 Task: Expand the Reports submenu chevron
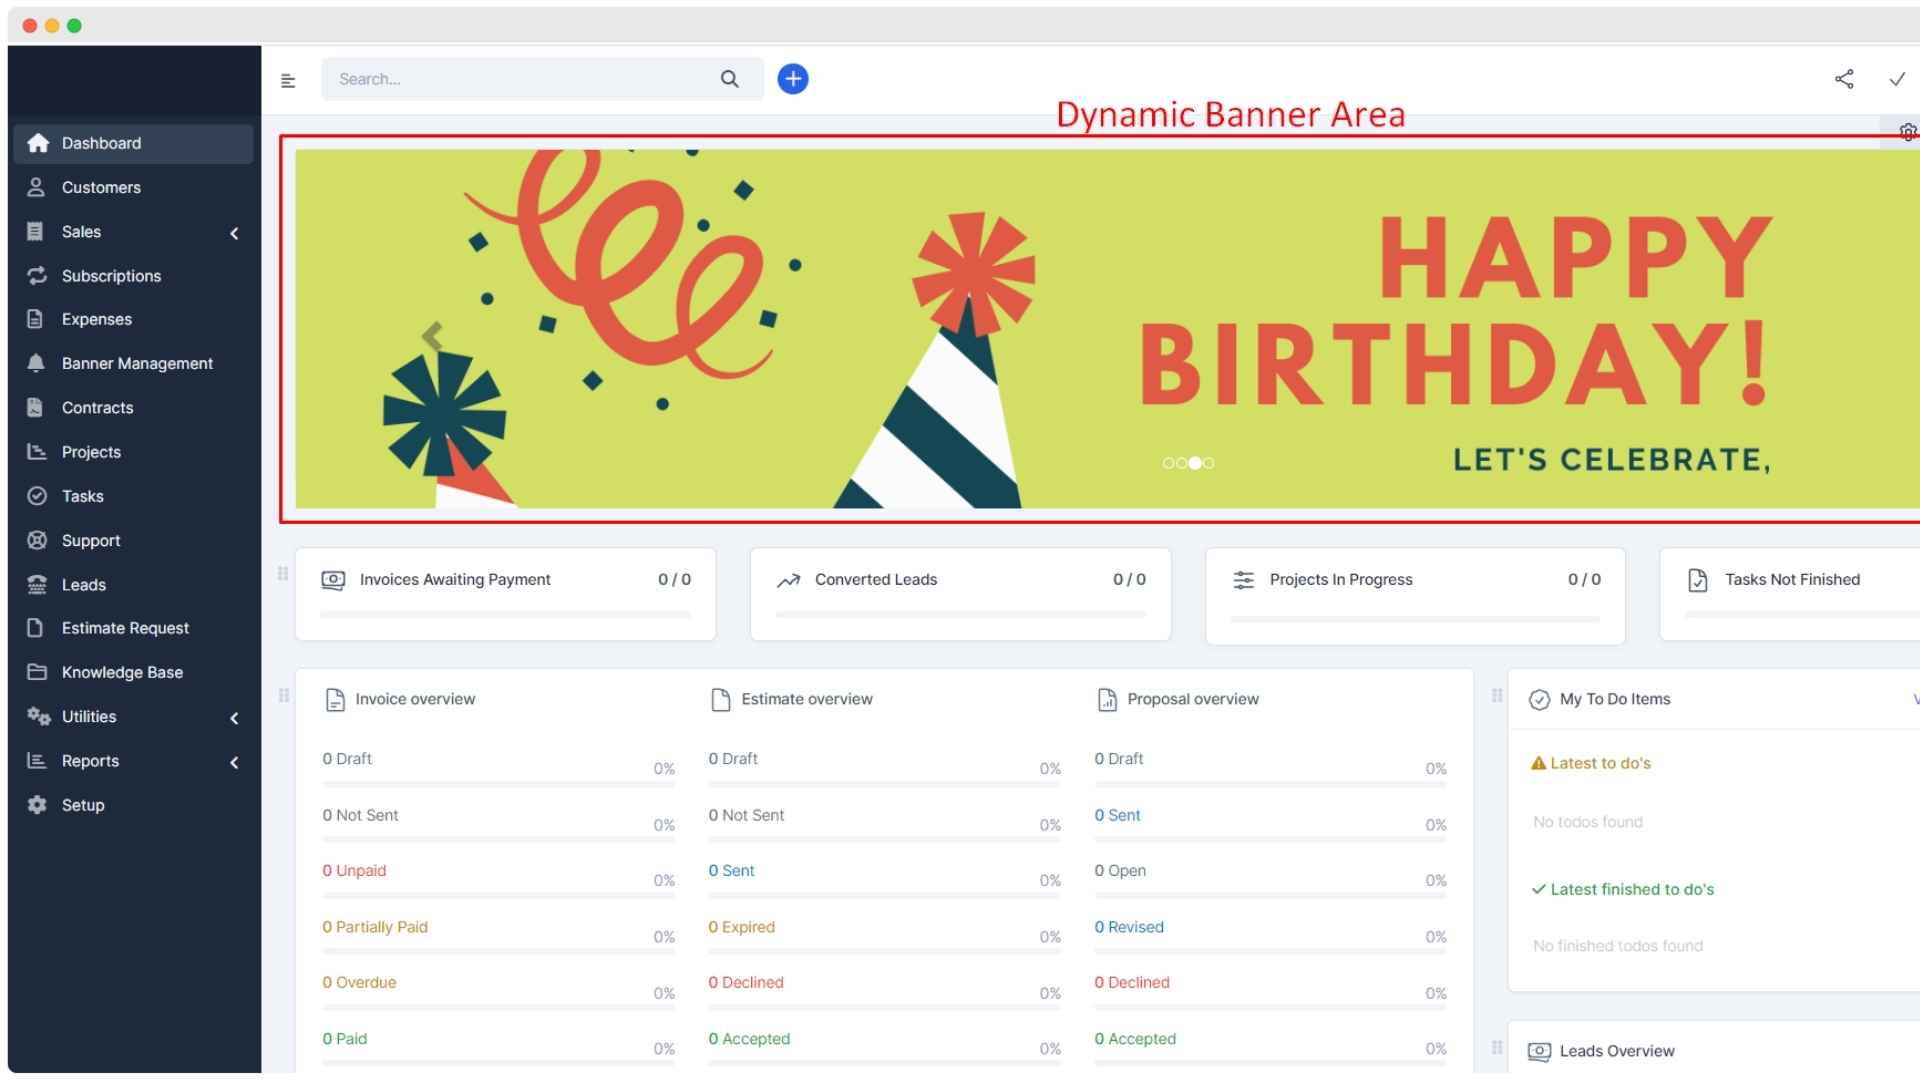click(234, 762)
